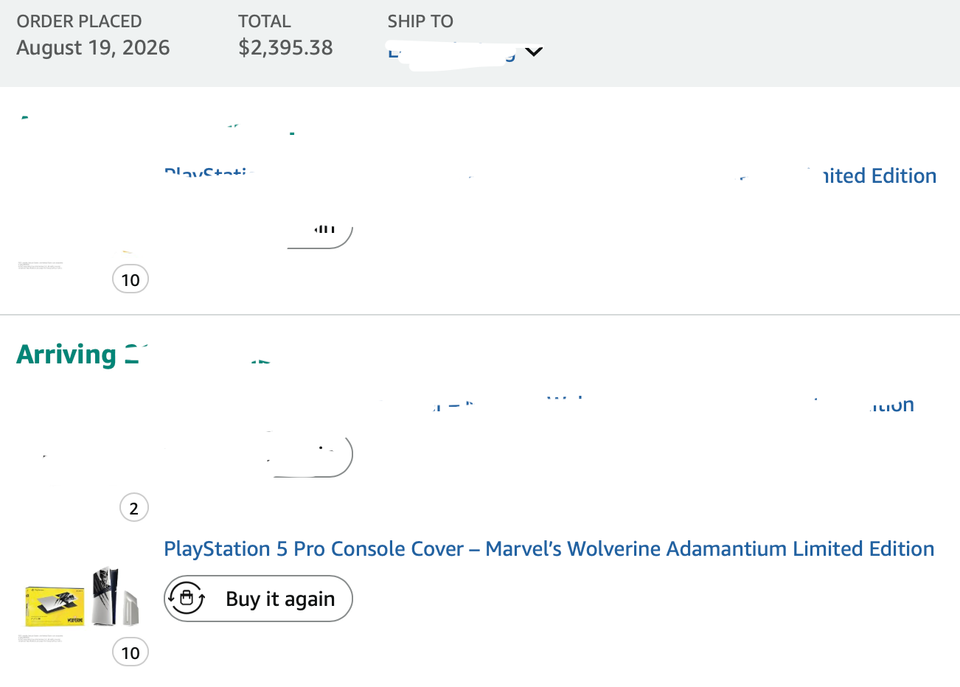Image resolution: width=960 pixels, height=687 pixels.
Task: Click the cart-refresh icon inside Buy it again
Action: coord(187,598)
